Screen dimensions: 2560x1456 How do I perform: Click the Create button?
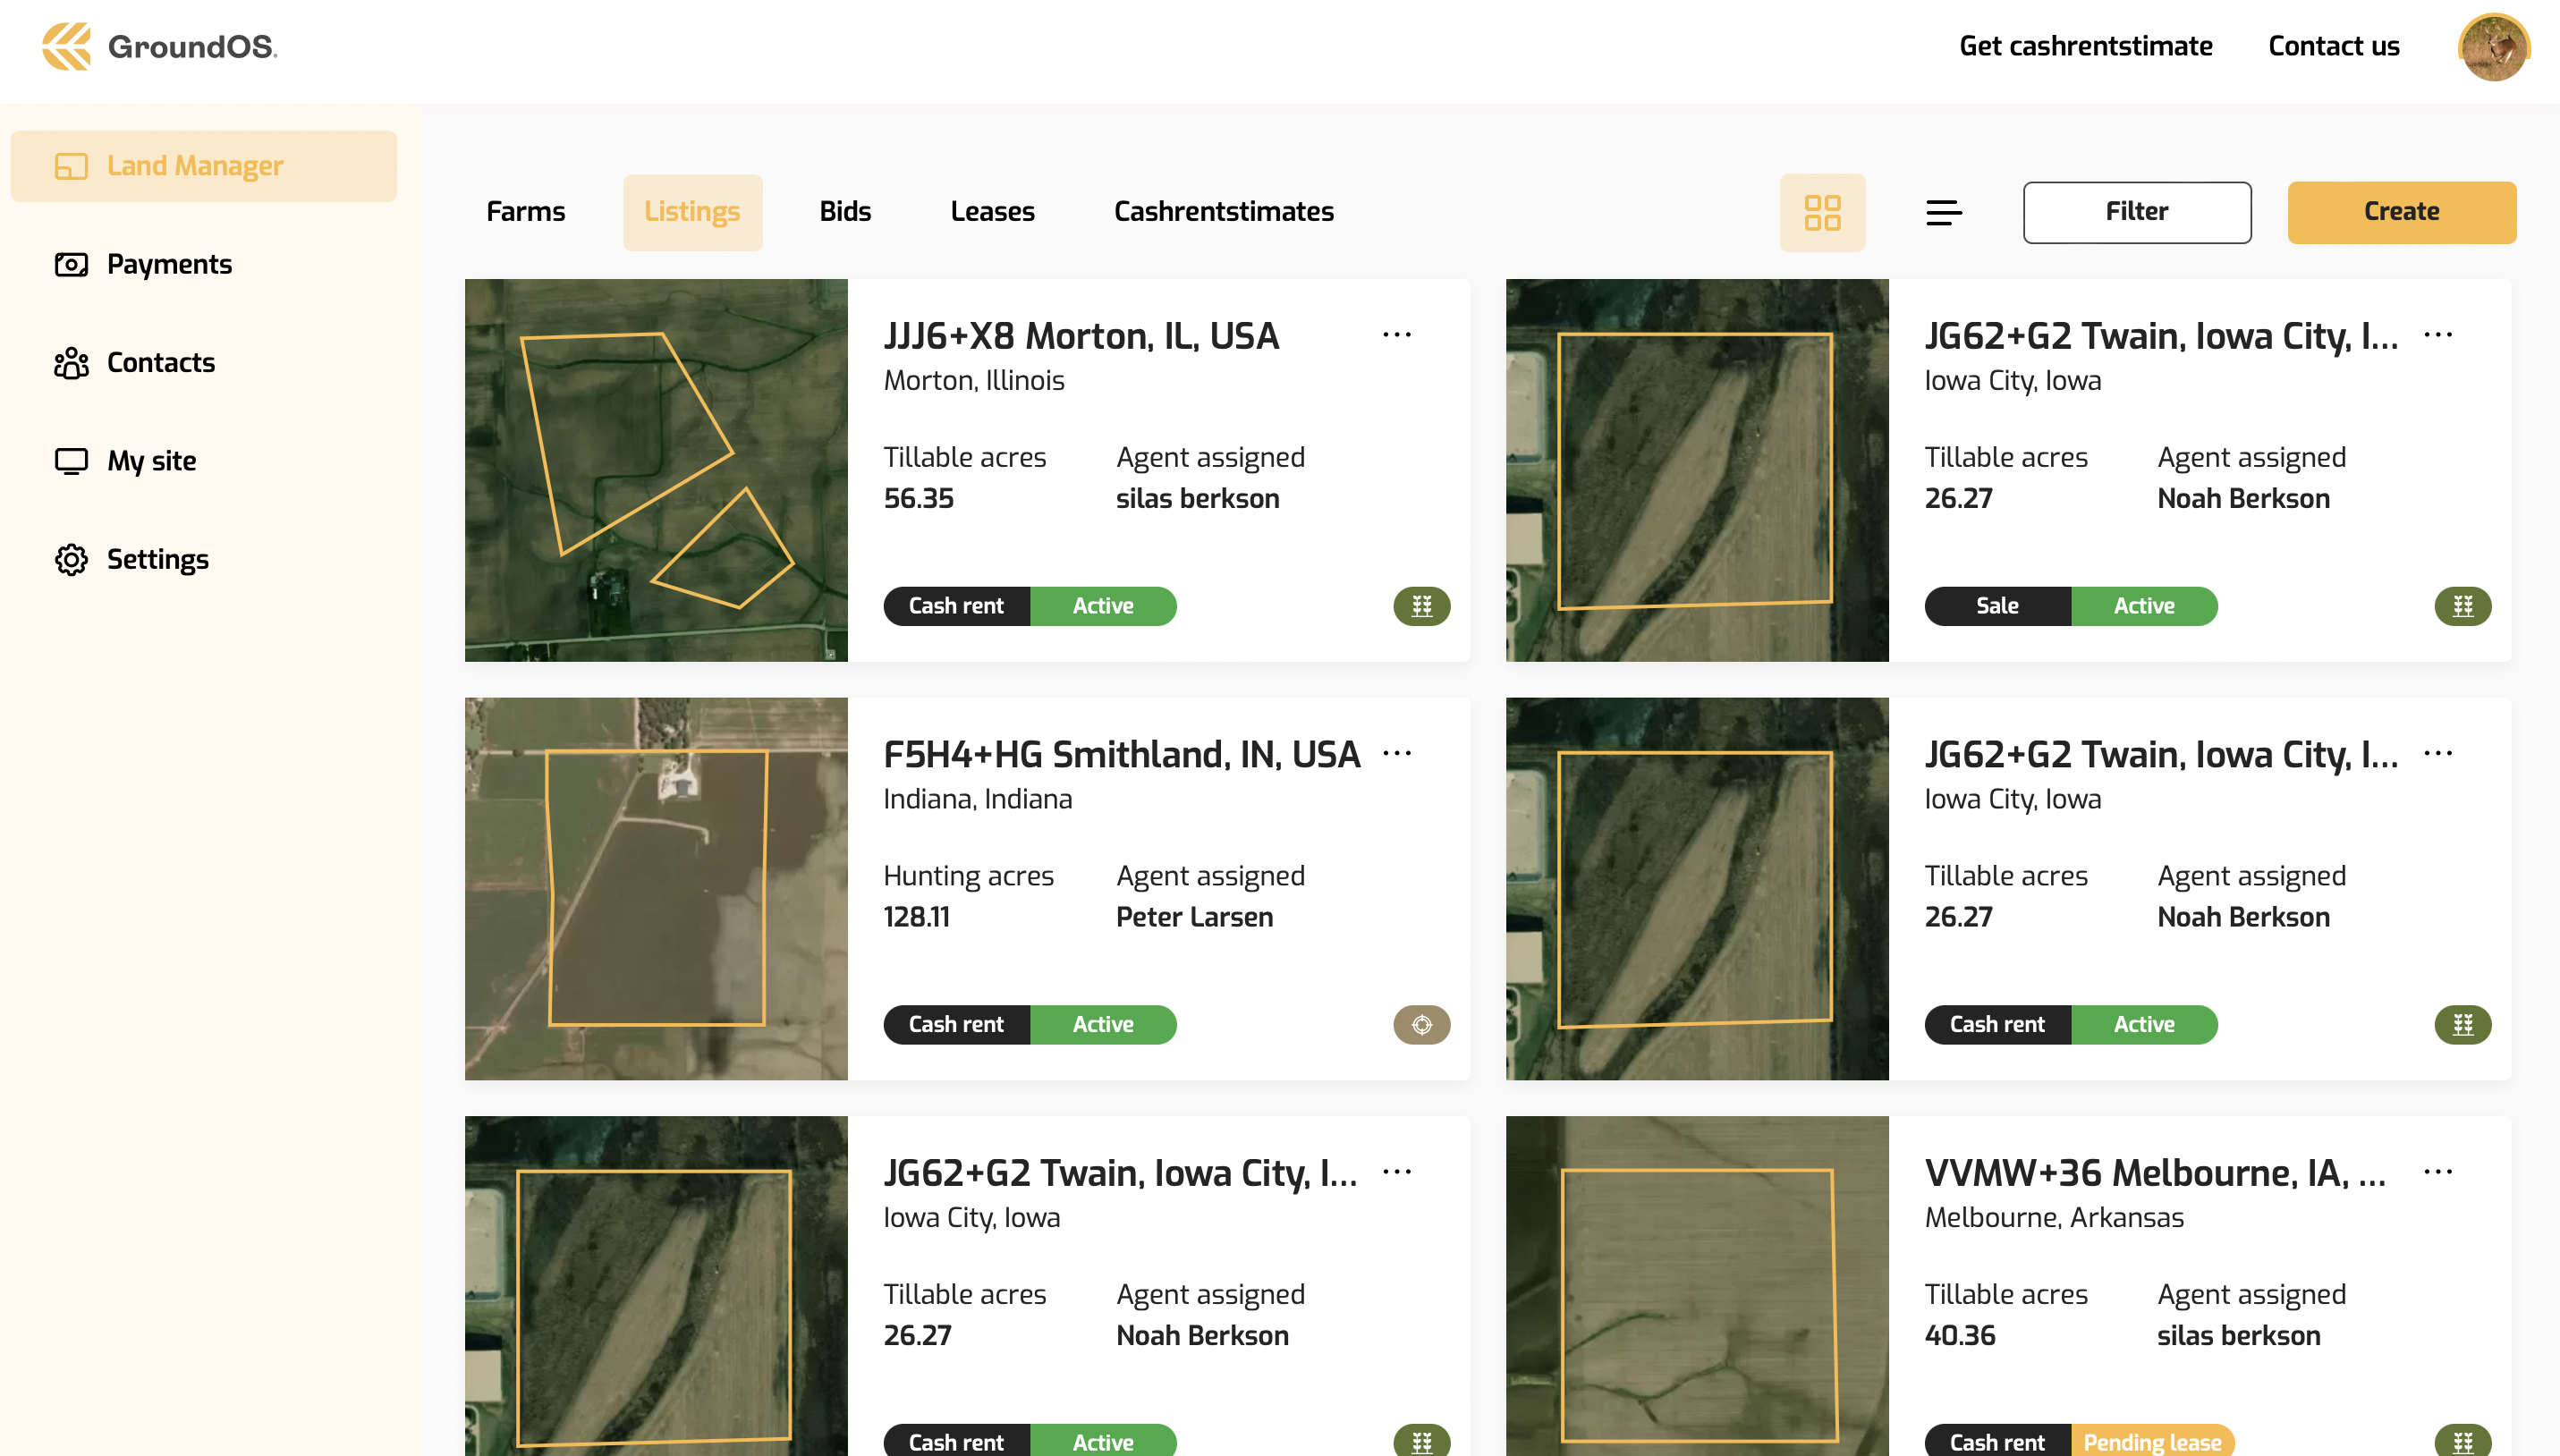click(x=2401, y=212)
